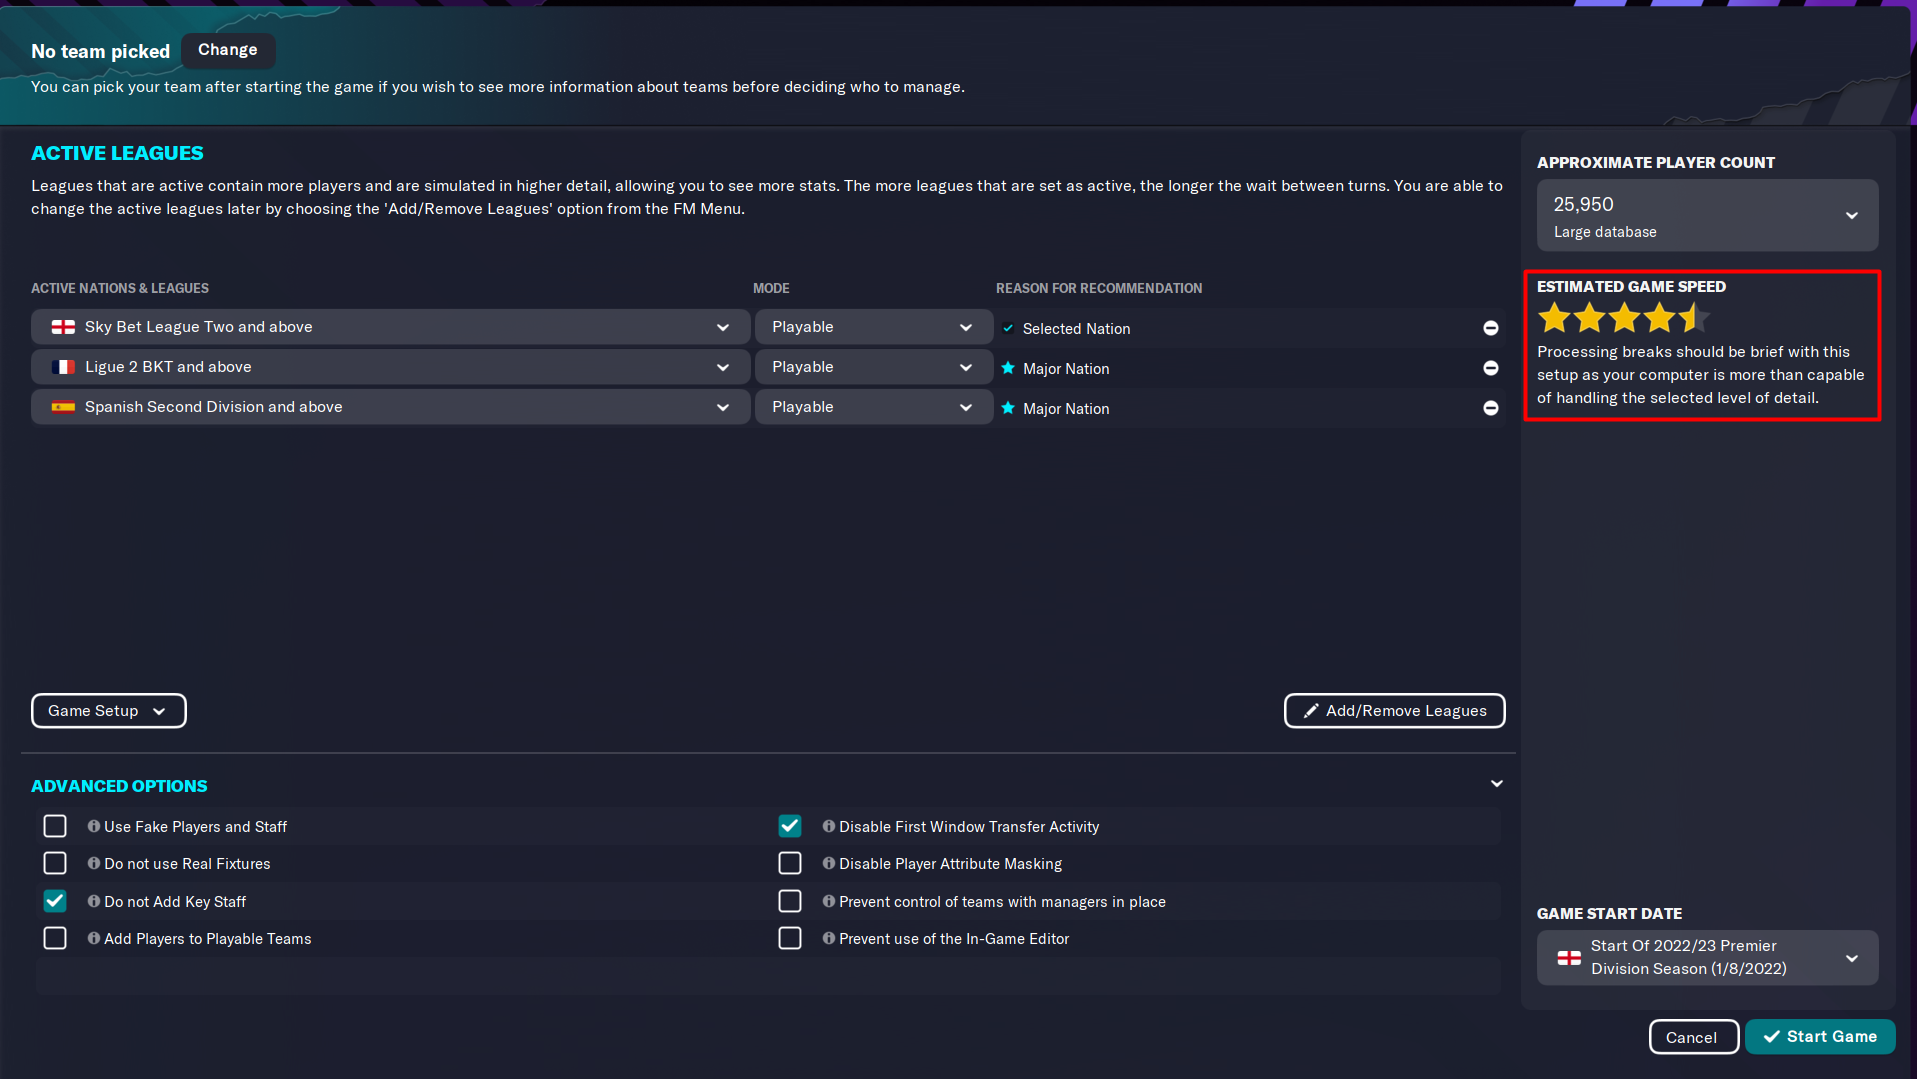
Task: Click the Active Nations & Leagues column header
Action: [x=120, y=288]
